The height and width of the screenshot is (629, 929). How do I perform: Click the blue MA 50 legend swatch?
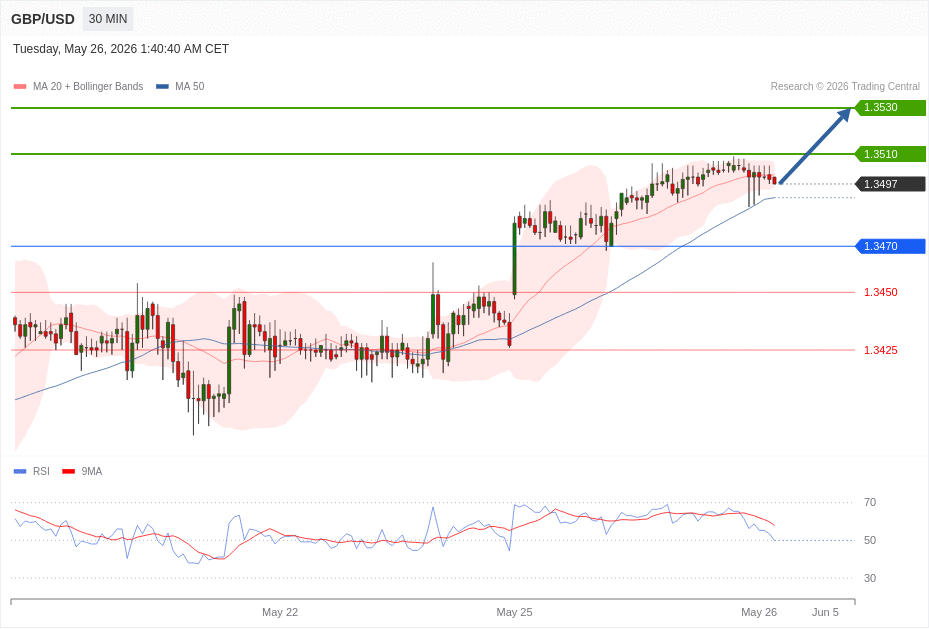[x=162, y=86]
